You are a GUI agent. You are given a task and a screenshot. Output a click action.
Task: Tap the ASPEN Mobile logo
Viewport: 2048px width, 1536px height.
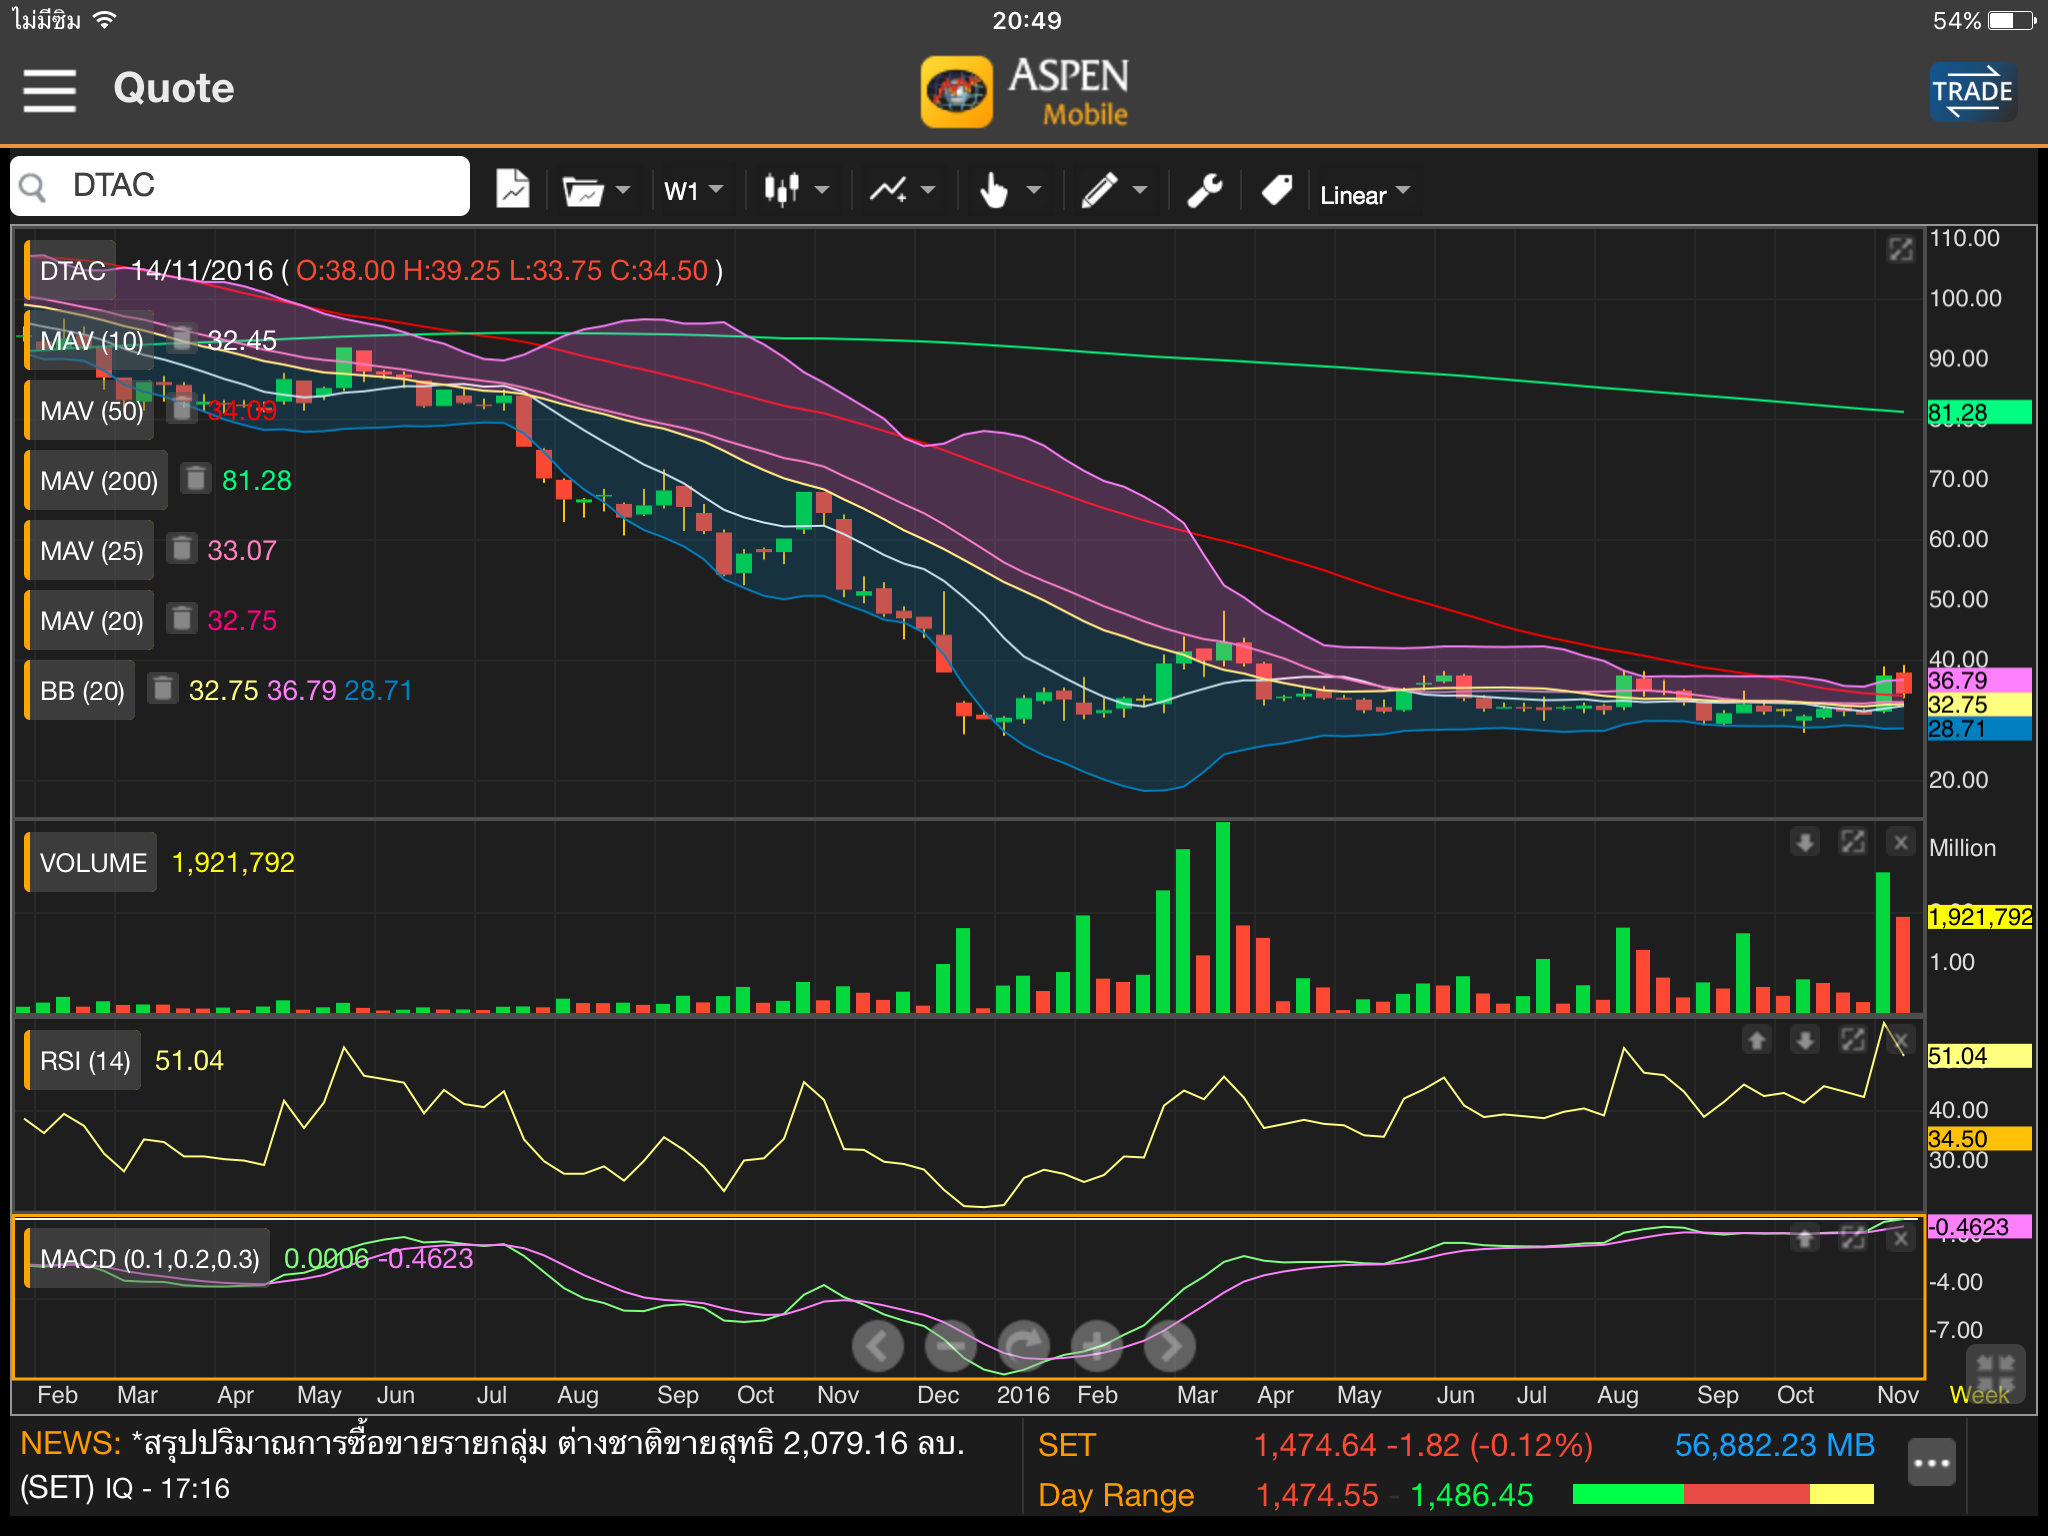coord(1027,91)
